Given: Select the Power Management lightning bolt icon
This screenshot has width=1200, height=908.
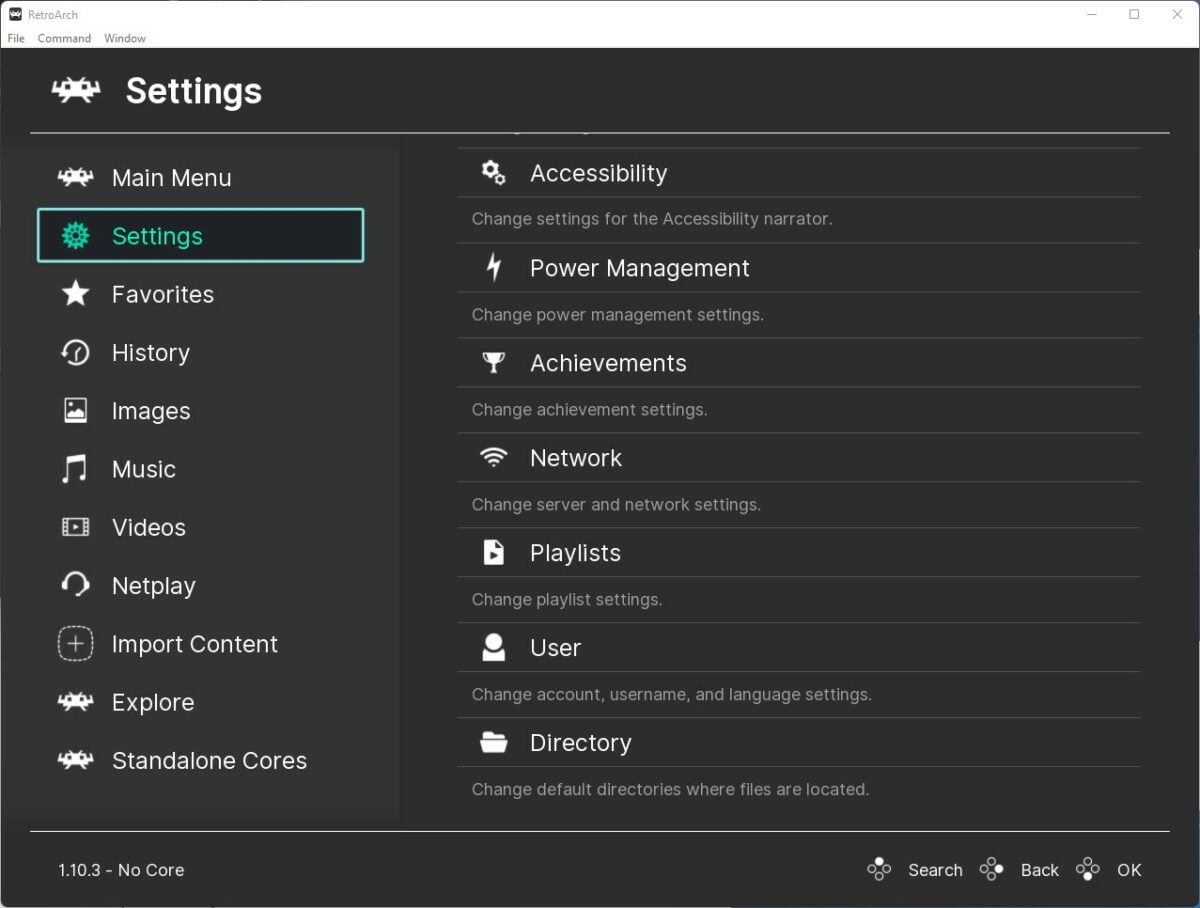Looking at the screenshot, I should 491,267.
